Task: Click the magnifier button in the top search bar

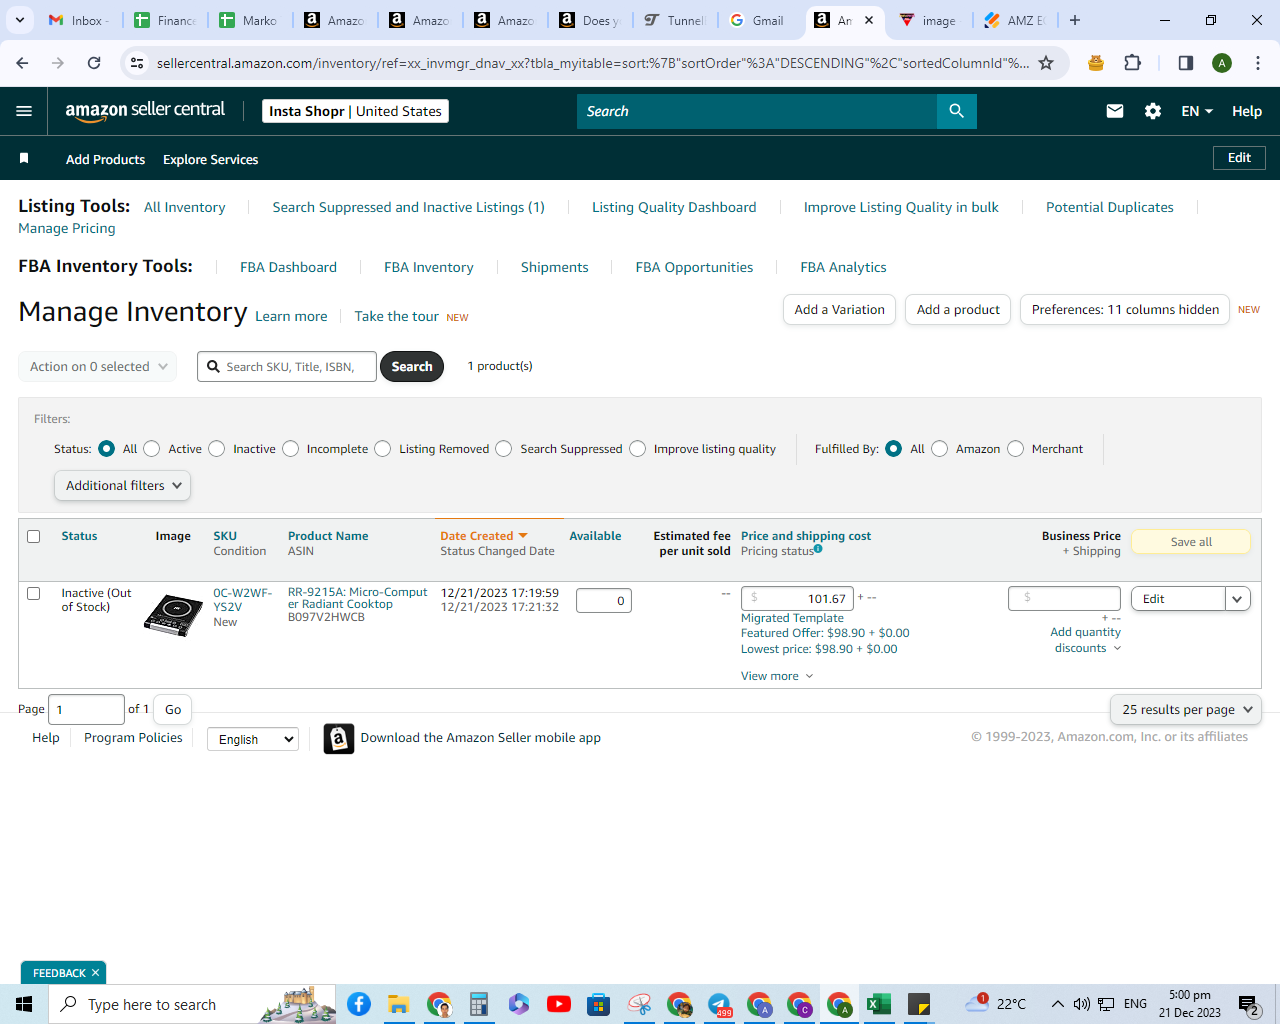Action: pyautogui.click(x=956, y=111)
